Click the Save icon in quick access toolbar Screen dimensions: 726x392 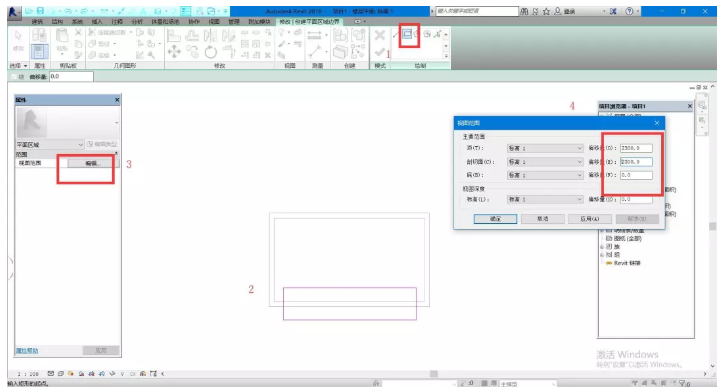[40, 11]
